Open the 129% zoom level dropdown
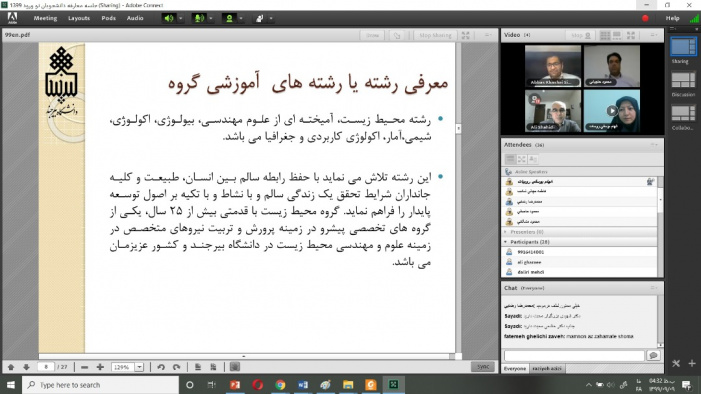This screenshot has height=394, width=701. (x=139, y=367)
